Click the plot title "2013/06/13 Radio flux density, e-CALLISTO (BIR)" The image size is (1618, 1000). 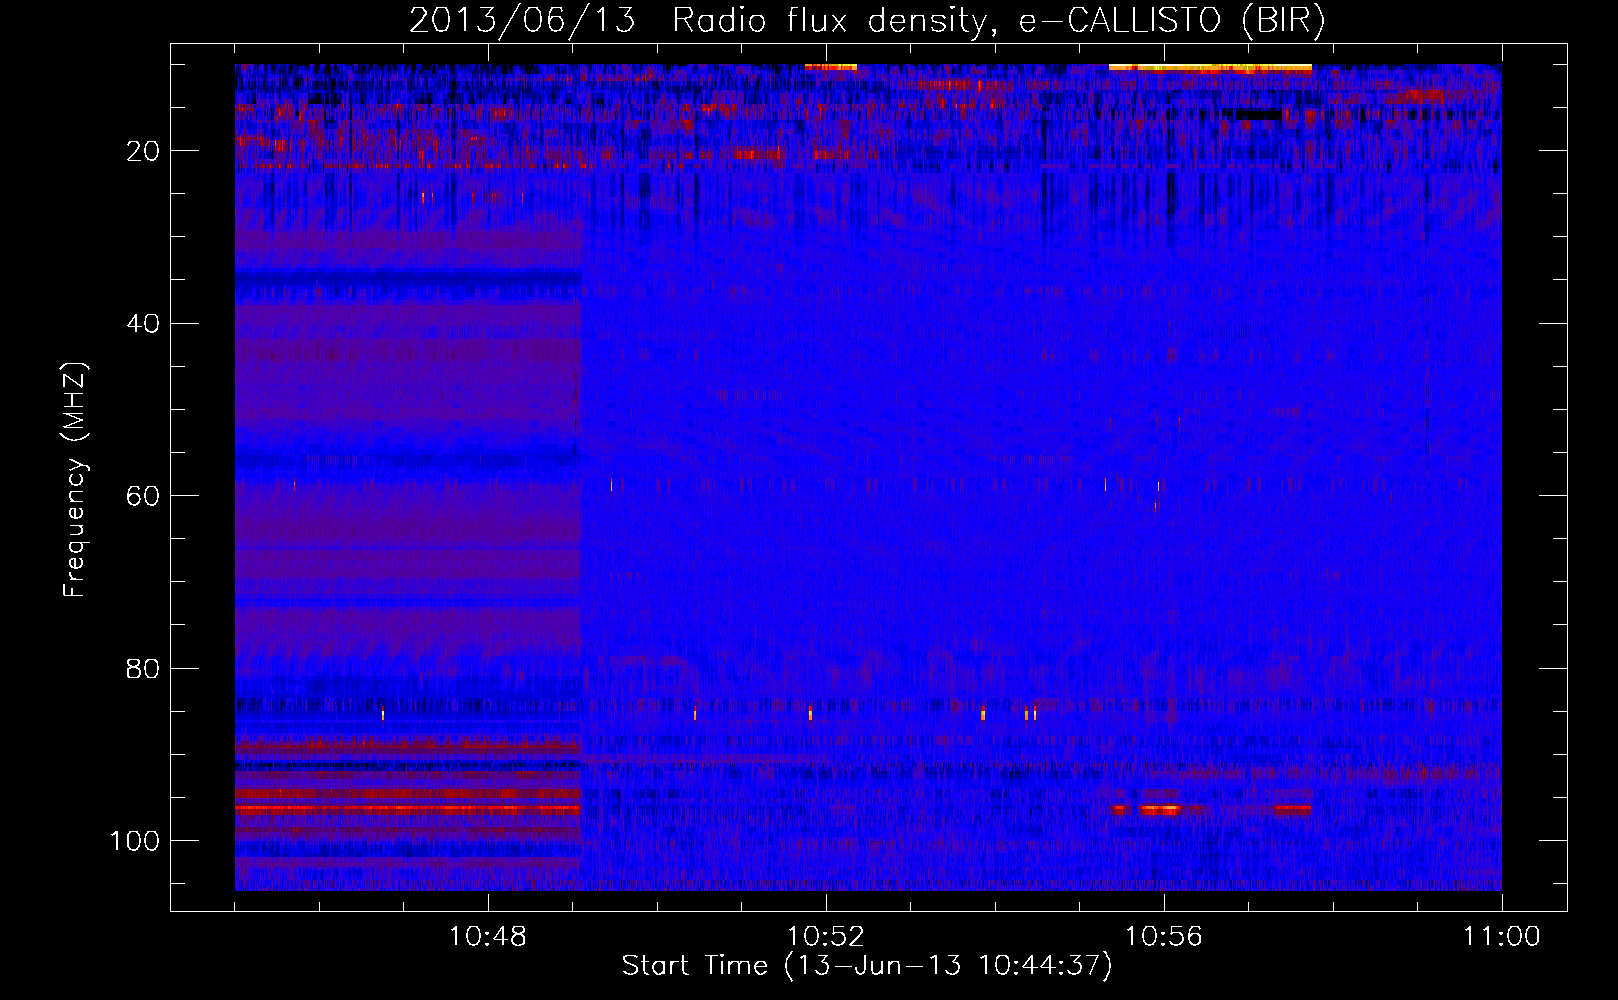(867, 21)
